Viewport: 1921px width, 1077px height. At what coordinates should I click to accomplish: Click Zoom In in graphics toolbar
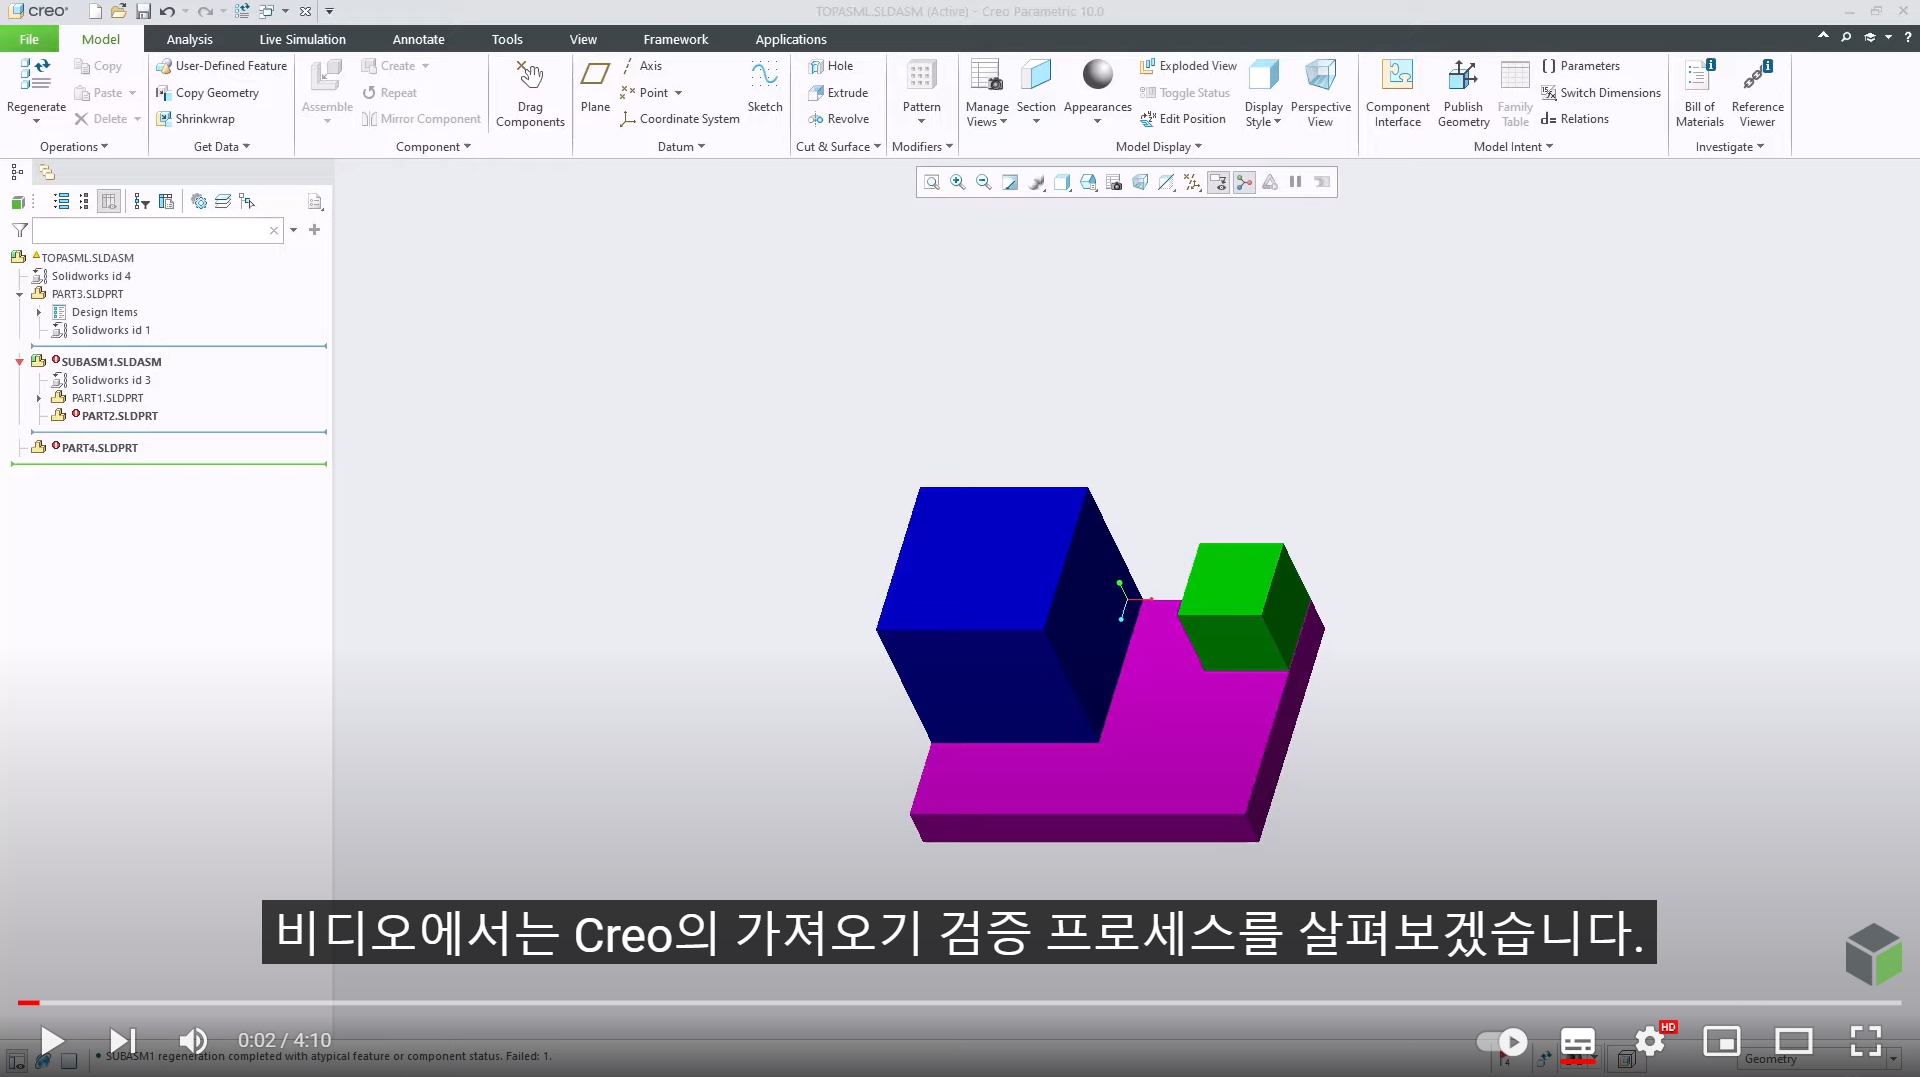(x=958, y=182)
